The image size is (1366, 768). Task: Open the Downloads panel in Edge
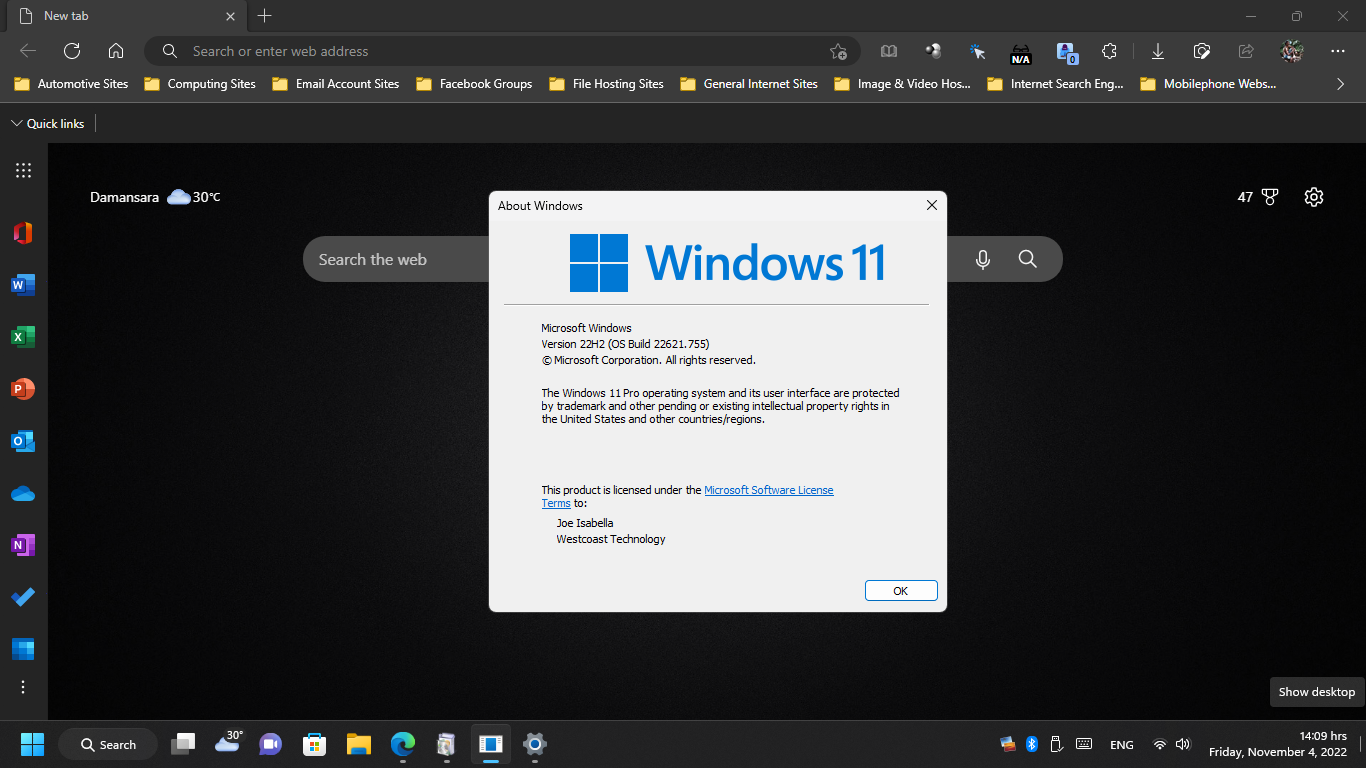point(1158,51)
